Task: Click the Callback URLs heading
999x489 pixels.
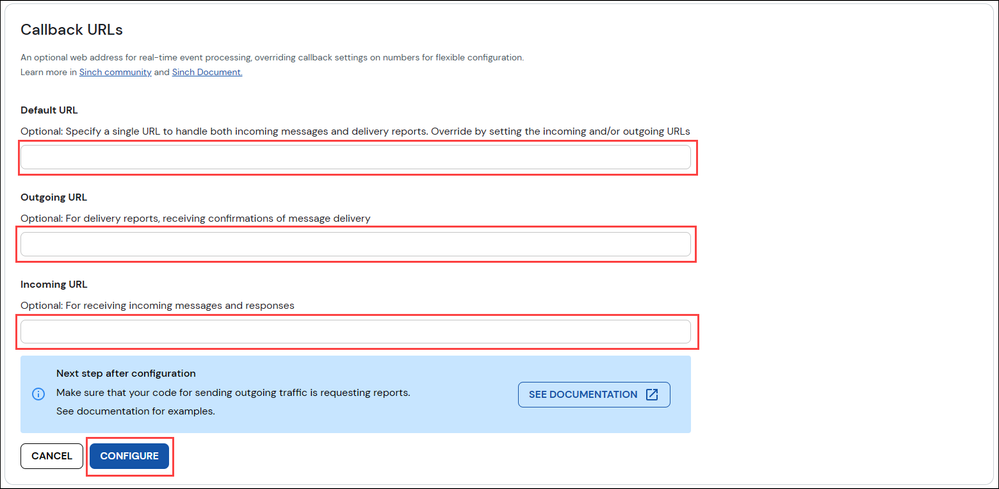Action: (x=71, y=30)
